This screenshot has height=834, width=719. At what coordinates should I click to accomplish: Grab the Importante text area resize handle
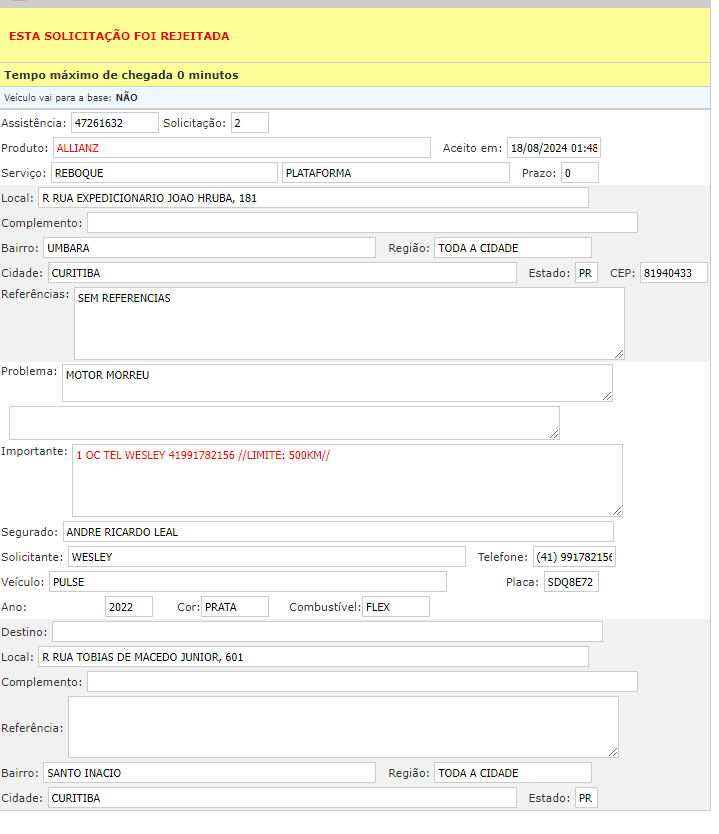point(617,511)
